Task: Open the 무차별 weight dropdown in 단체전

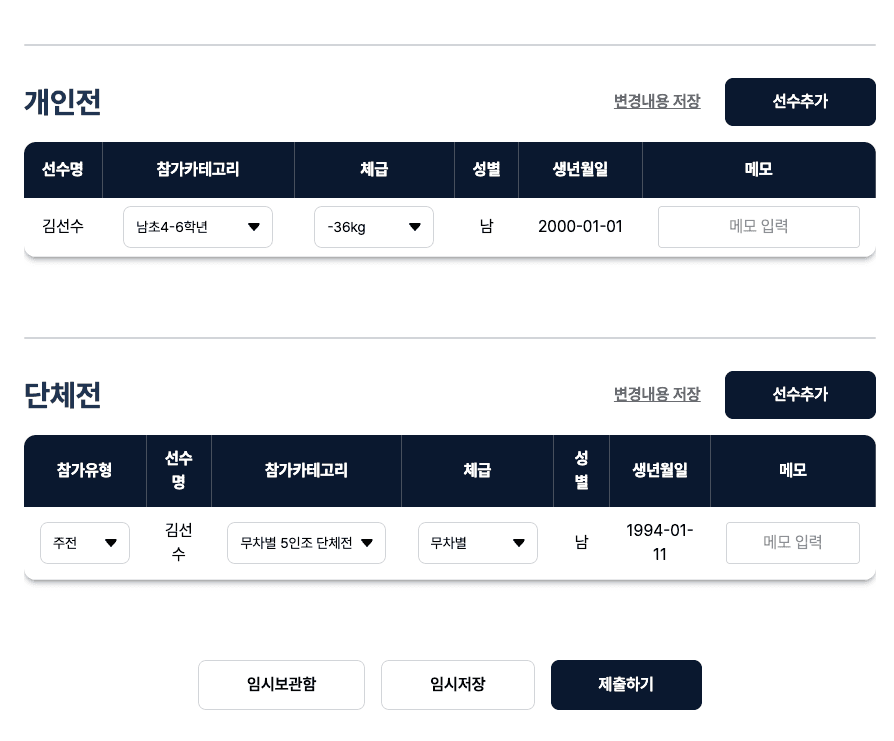Action: [x=478, y=542]
